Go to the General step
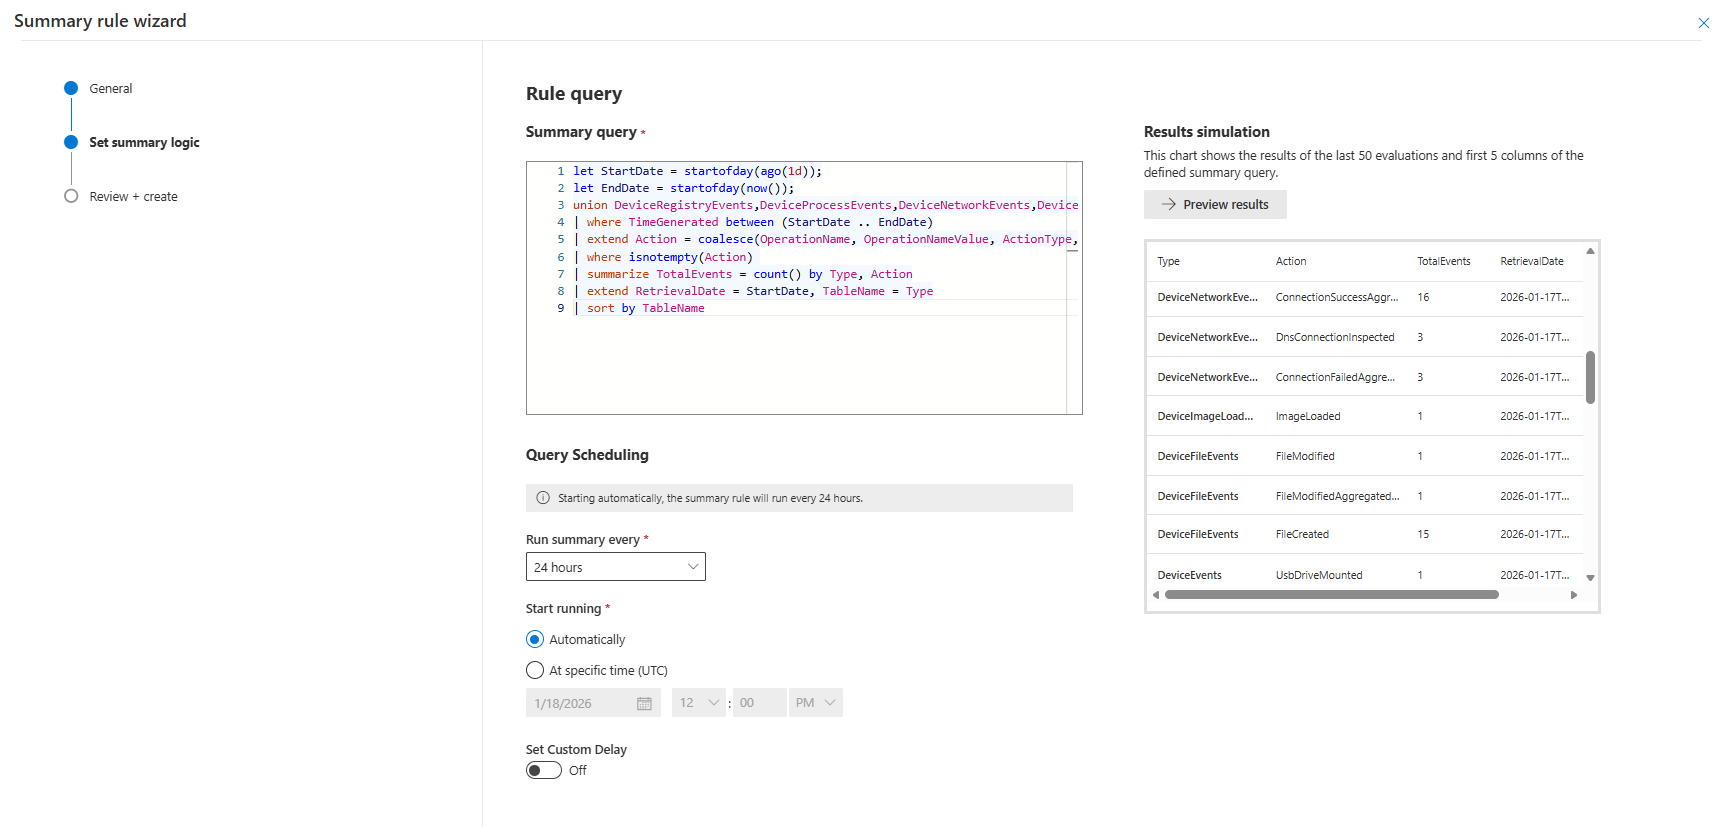The width and height of the screenshot is (1730, 827). 110,89
